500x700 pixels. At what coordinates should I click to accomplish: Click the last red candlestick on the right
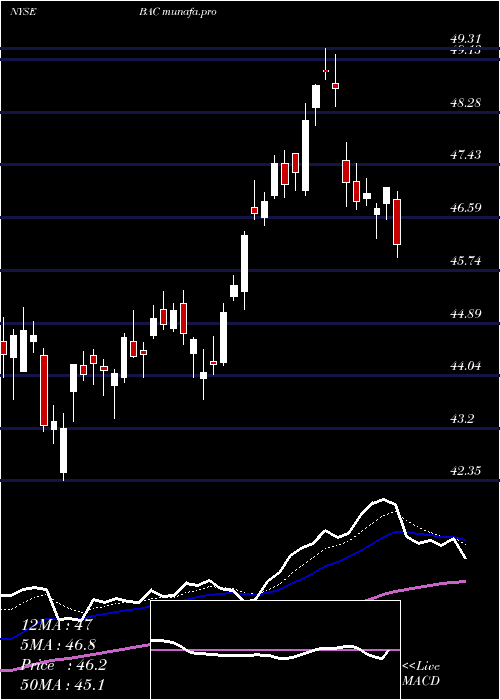click(x=397, y=222)
